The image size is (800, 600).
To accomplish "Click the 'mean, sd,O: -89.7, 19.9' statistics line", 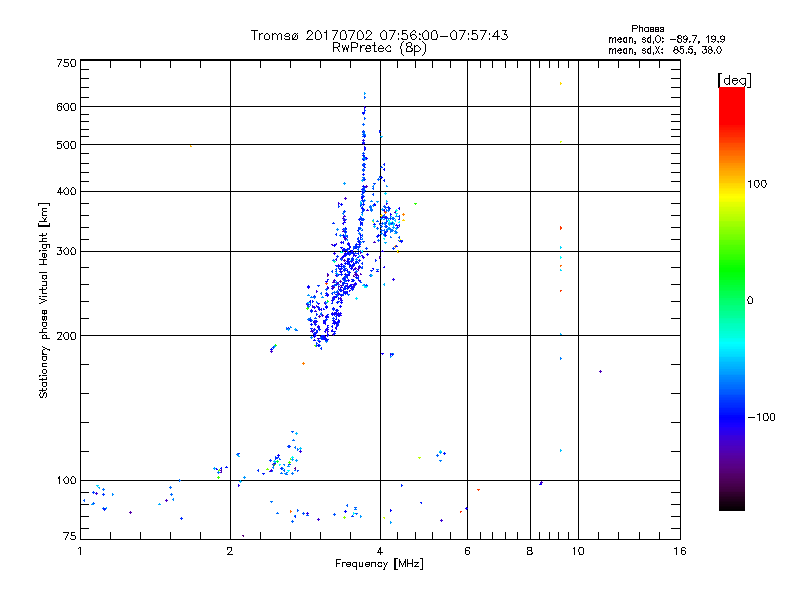I will click(666, 39).
